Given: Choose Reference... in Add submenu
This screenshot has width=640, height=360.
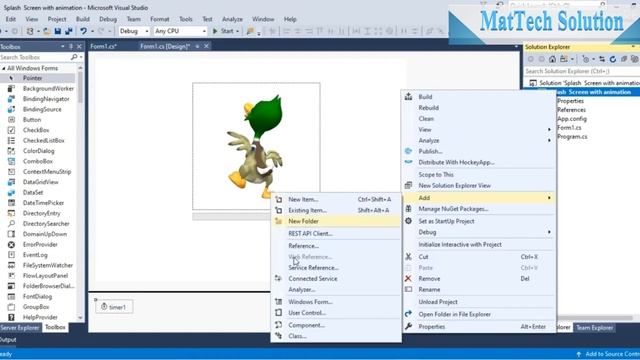Looking at the screenshot, I should pos(303,246).
